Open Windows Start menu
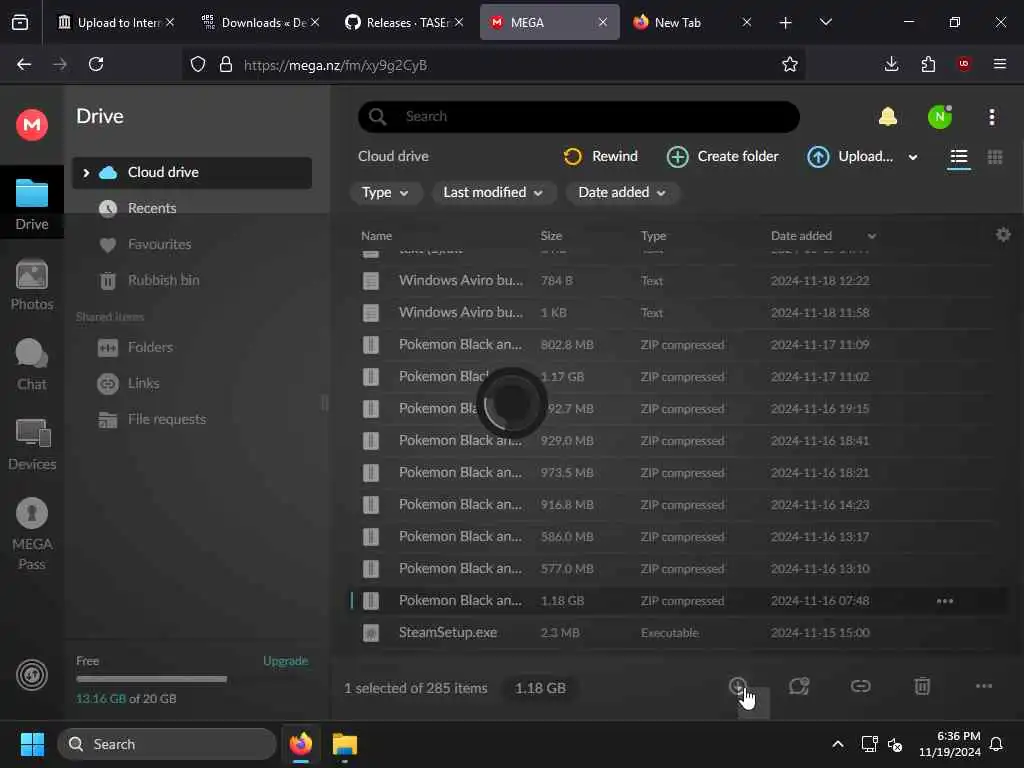 click(33, 744)
